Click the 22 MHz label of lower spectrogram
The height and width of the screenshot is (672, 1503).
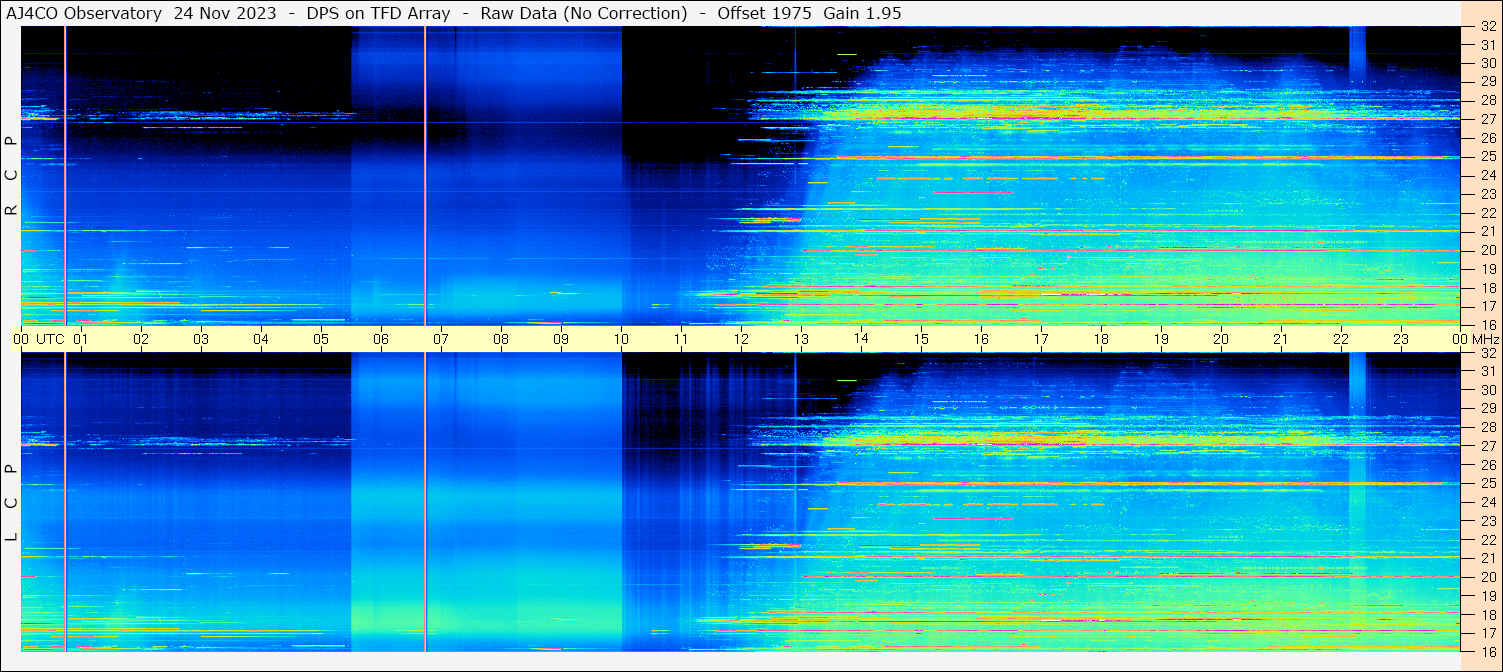[x=1486, y=540]
